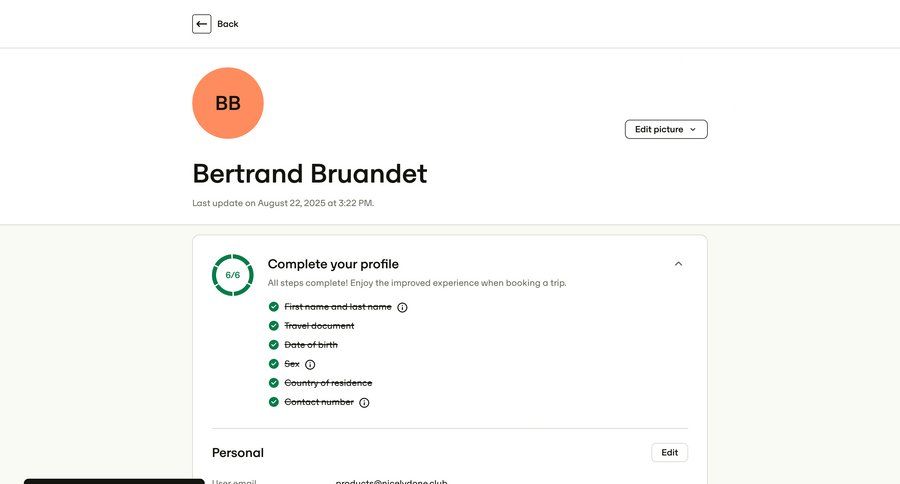Click green checkmark beside Contact number

point(274,402)
